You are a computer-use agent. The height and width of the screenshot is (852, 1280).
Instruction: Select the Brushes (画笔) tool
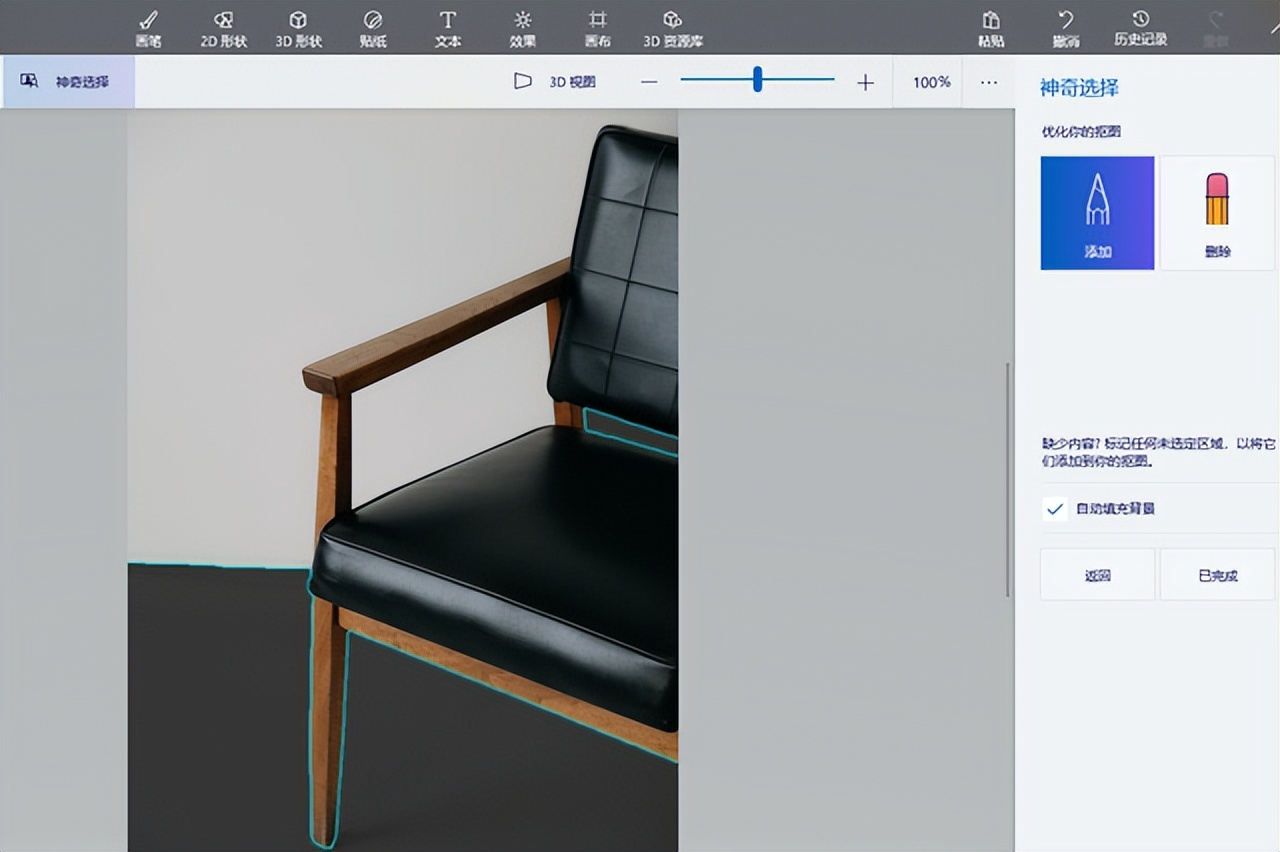click(148, 28)
